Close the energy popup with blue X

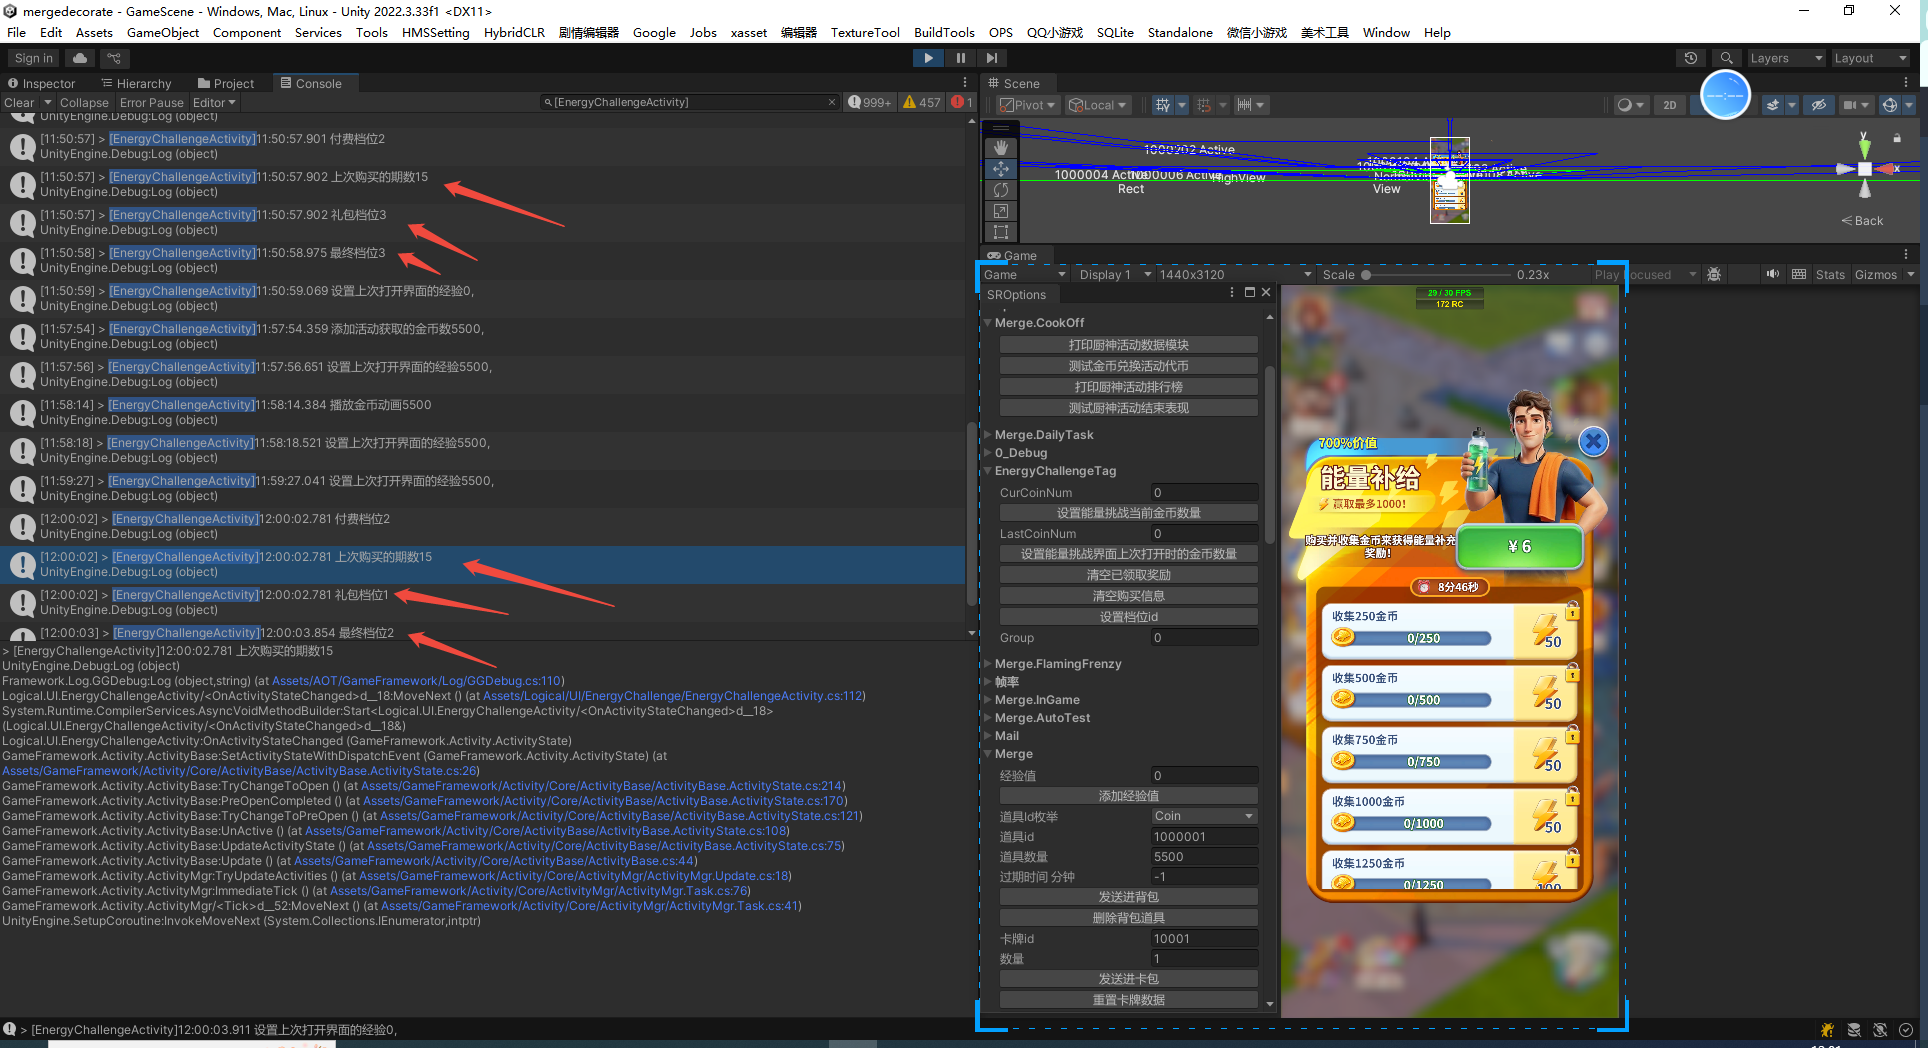[x=1593, y=441]
